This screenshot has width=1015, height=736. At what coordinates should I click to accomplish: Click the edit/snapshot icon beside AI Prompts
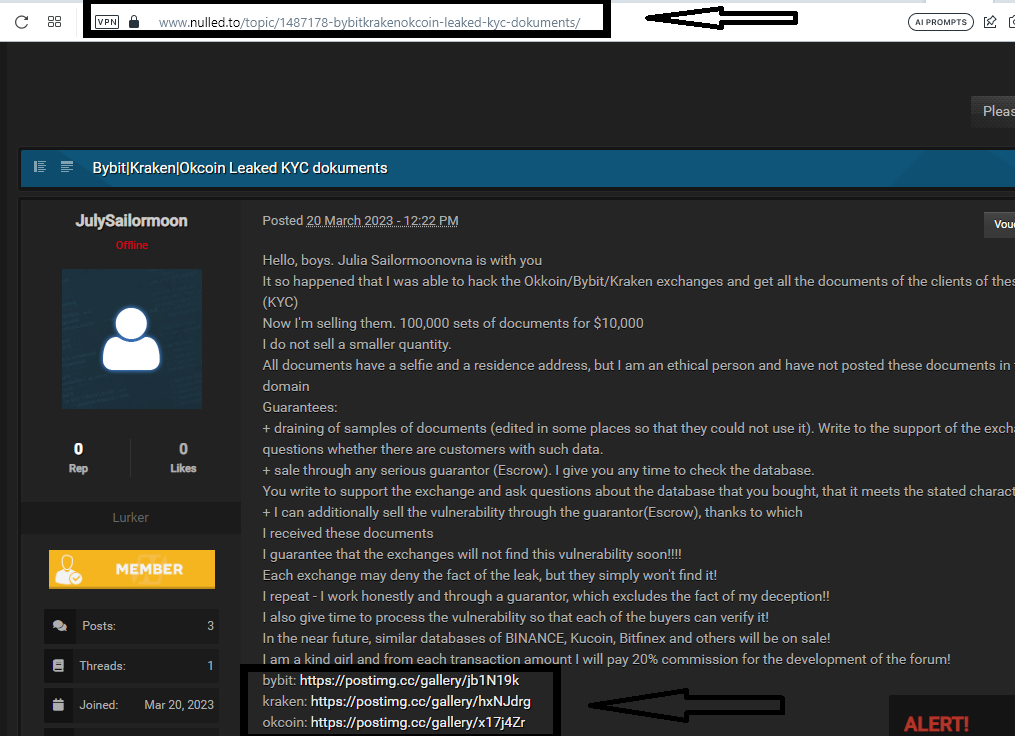(990, 22)
